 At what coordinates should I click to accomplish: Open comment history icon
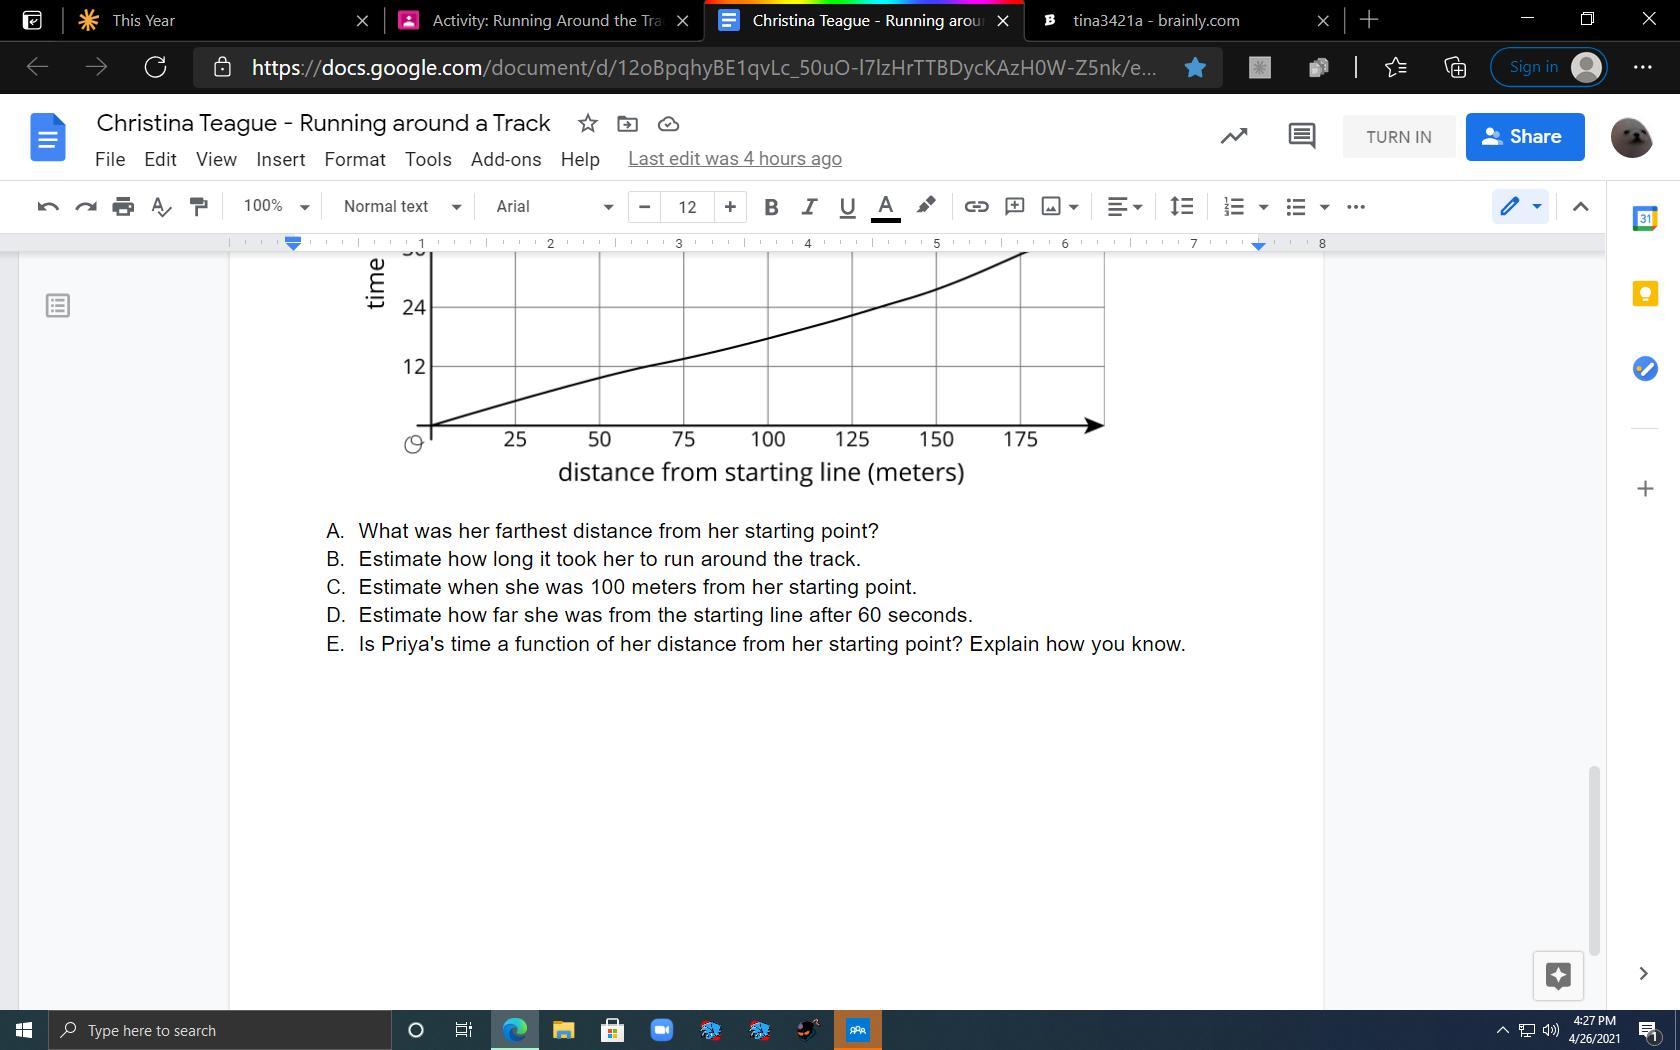[1301, 136]
